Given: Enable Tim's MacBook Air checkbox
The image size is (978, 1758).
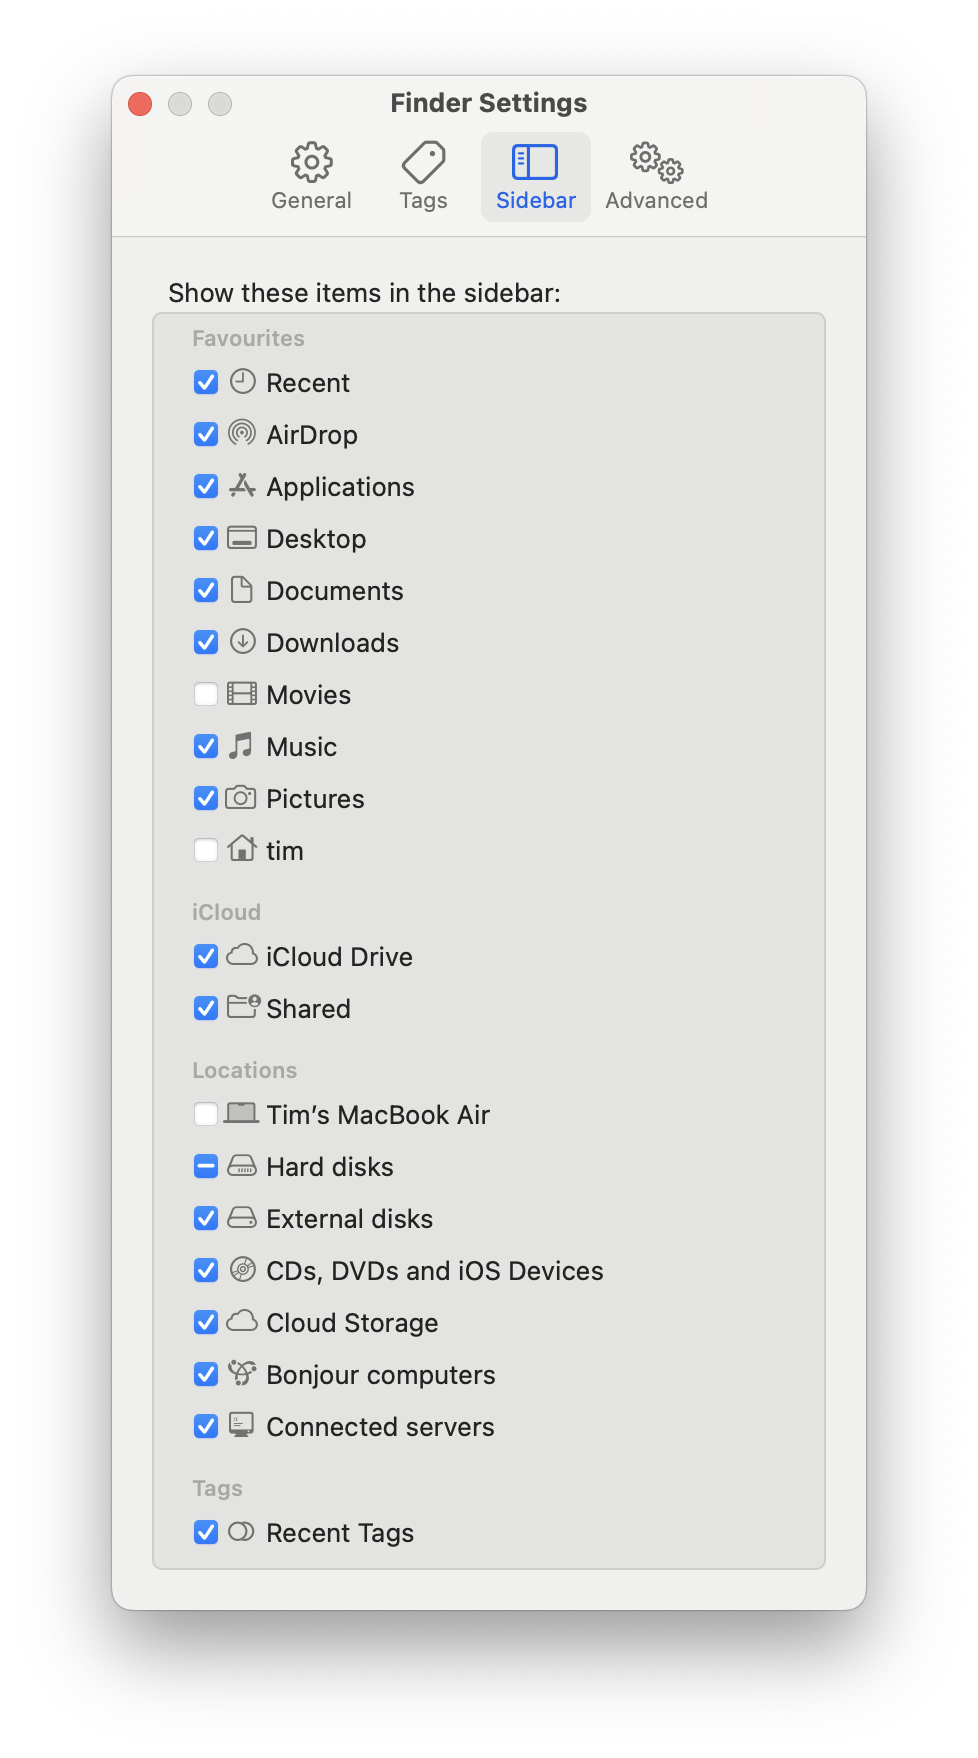Looking at the screenshot, I should coord(206,1114).
